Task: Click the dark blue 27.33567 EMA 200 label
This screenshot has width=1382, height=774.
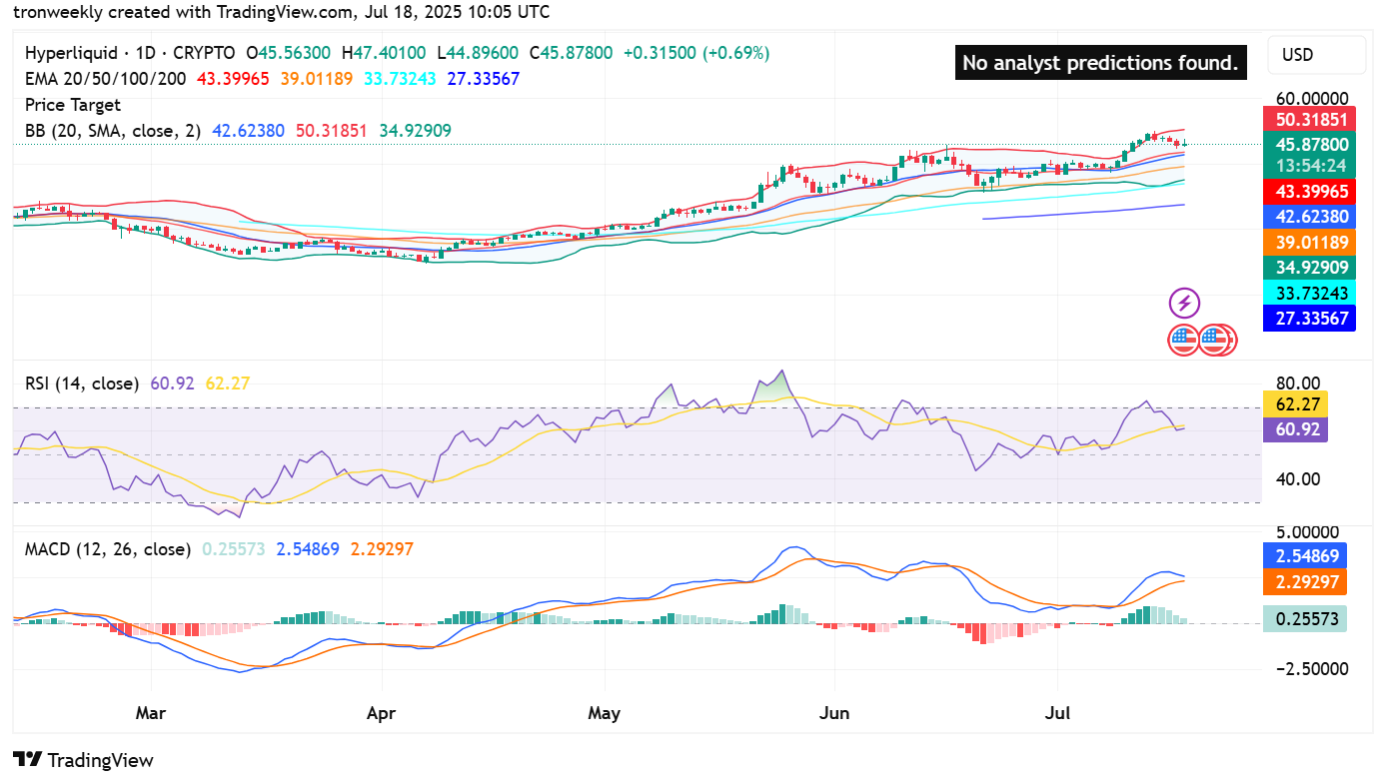Action: [1310, 319]
